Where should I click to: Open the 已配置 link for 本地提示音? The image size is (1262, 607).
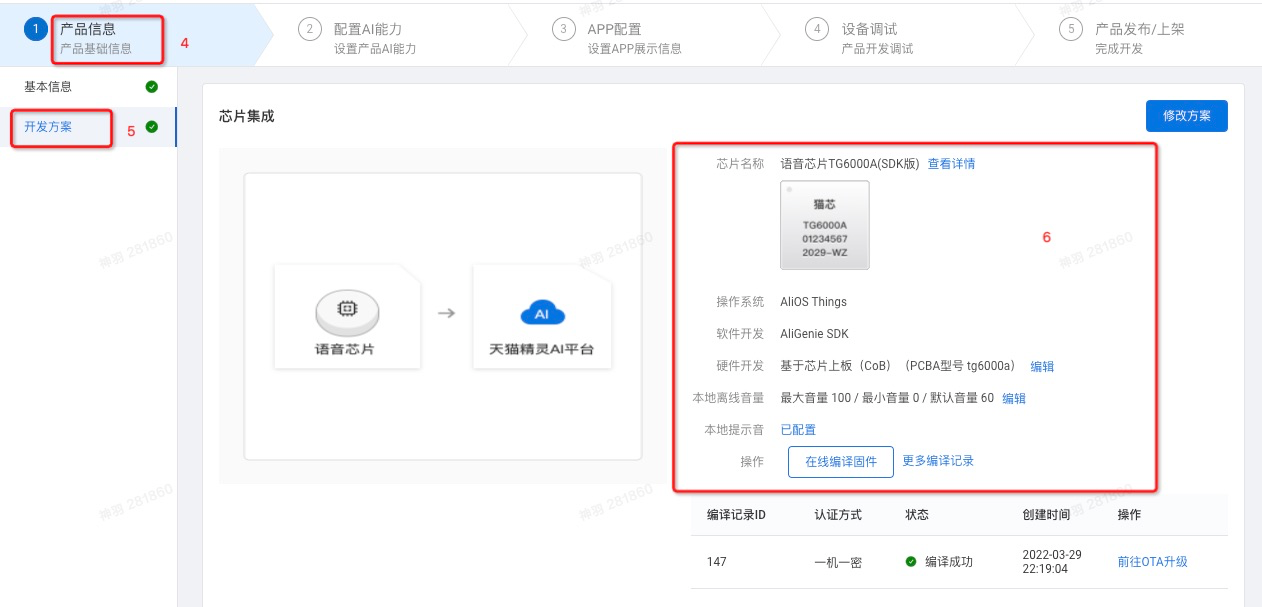click(798, 430)
